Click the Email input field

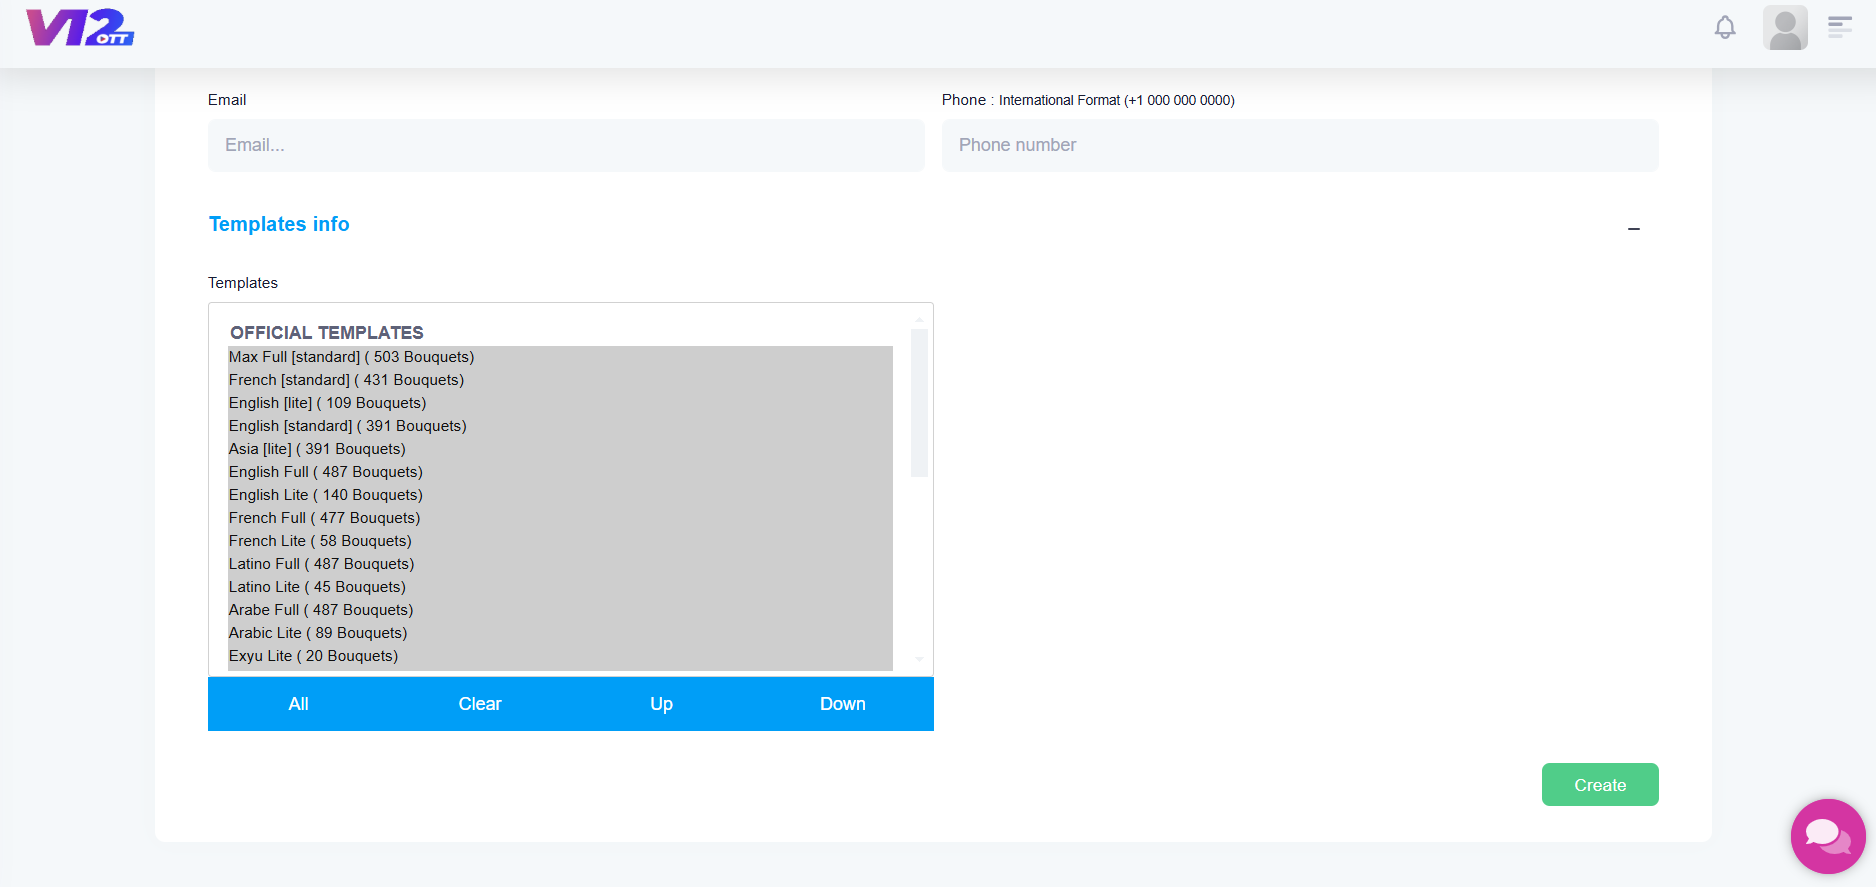[566, 145]
